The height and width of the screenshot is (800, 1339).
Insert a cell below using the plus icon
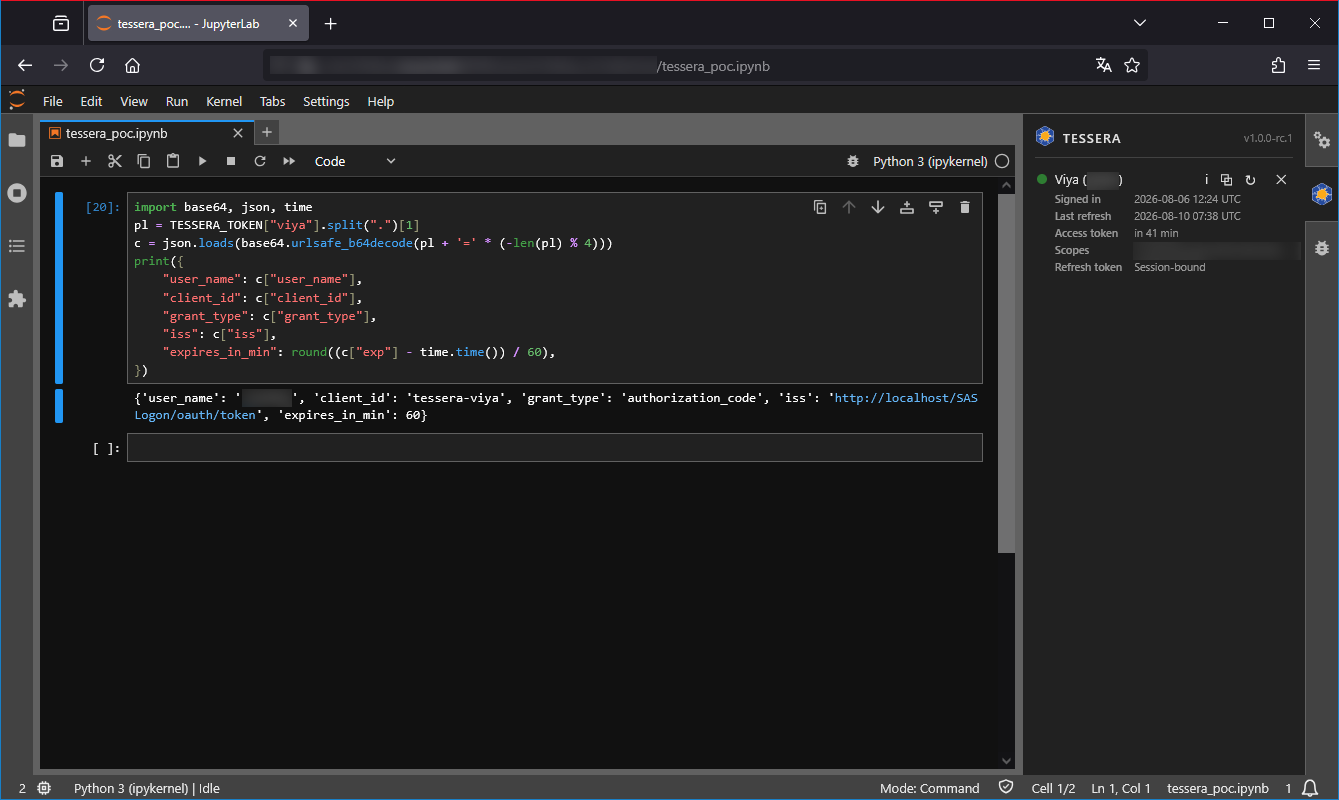pos(86,161)
